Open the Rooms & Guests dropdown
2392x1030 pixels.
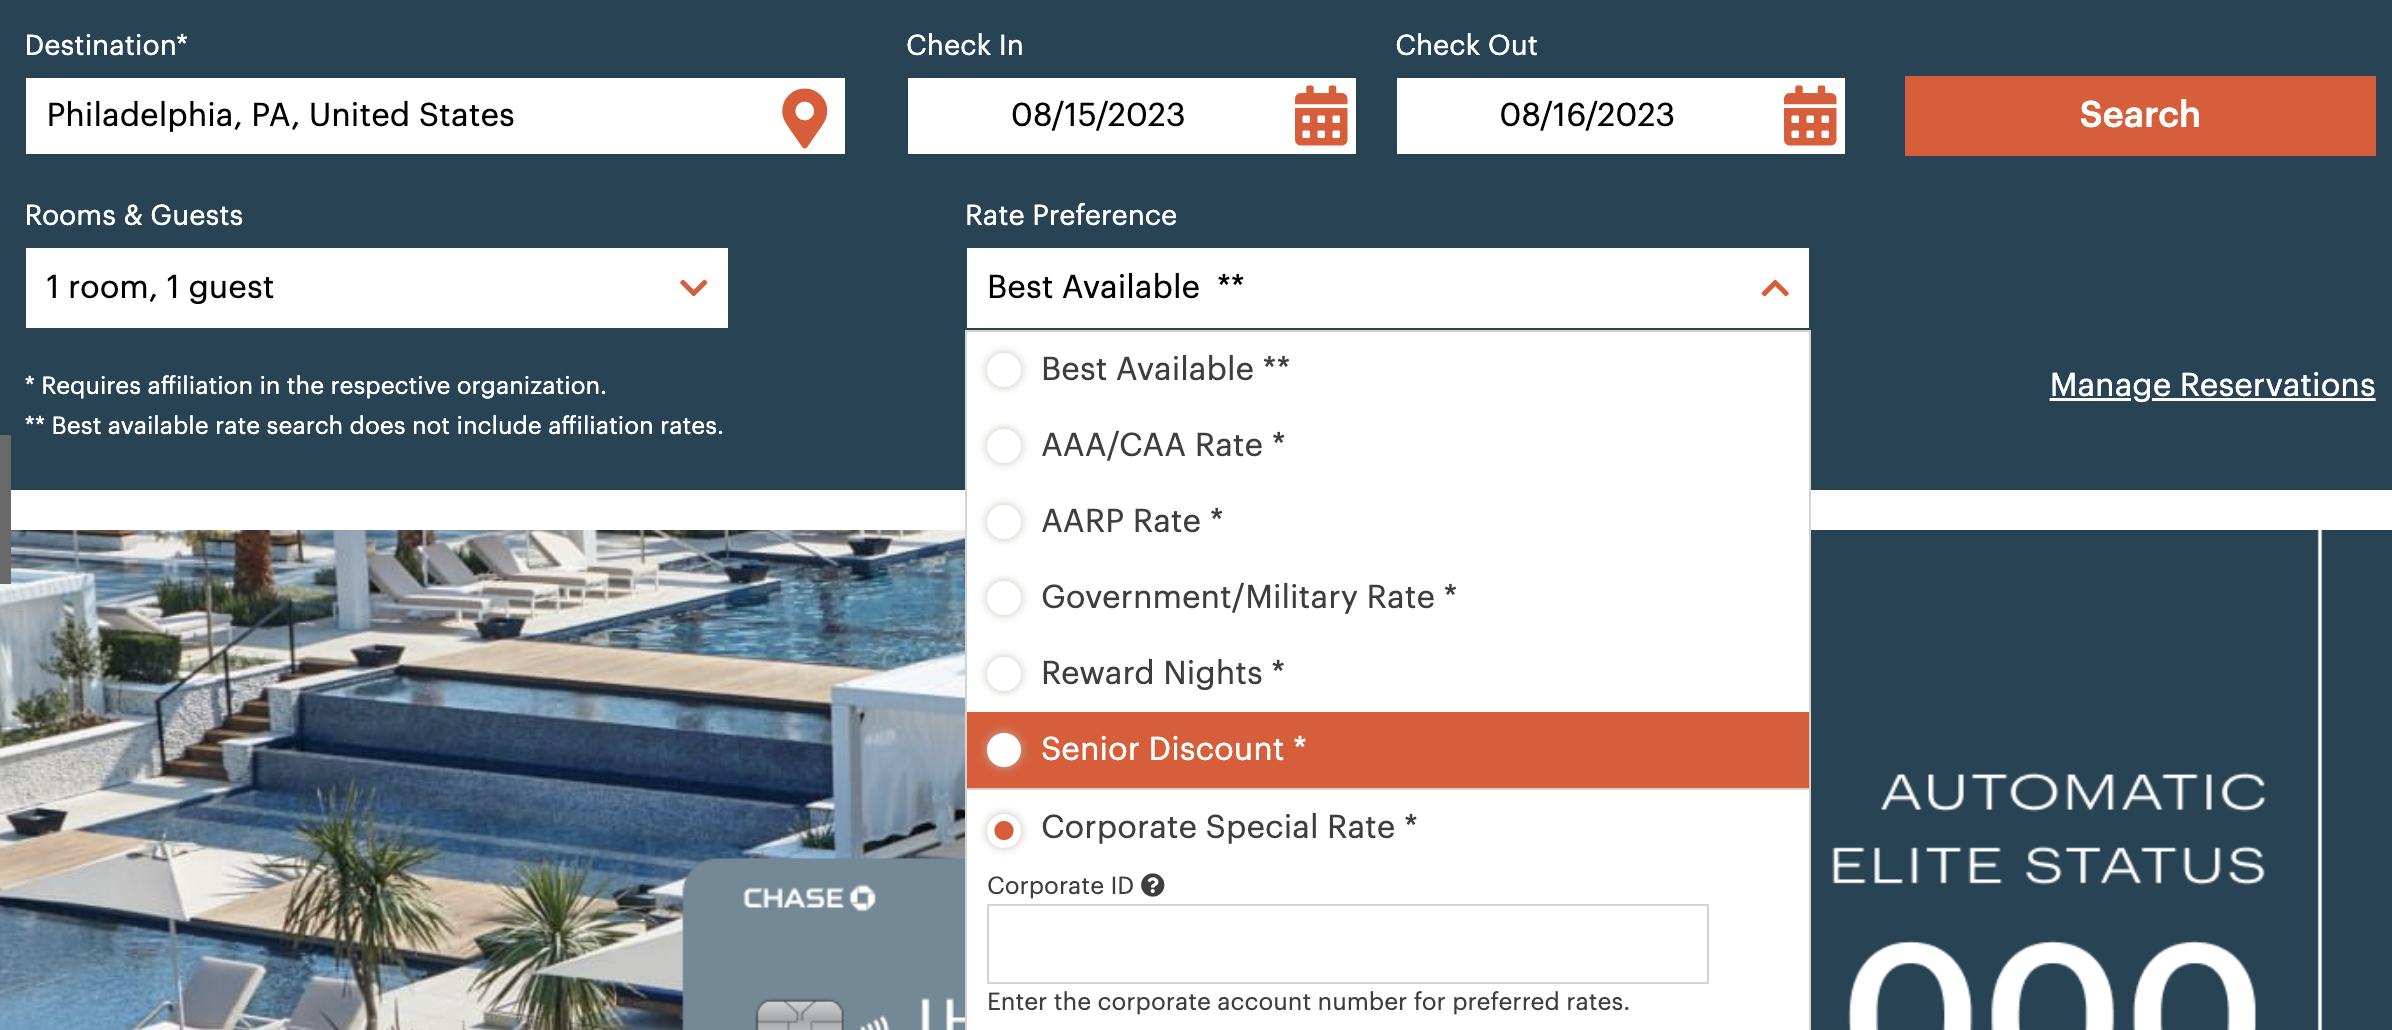click(x=377, y=288)
